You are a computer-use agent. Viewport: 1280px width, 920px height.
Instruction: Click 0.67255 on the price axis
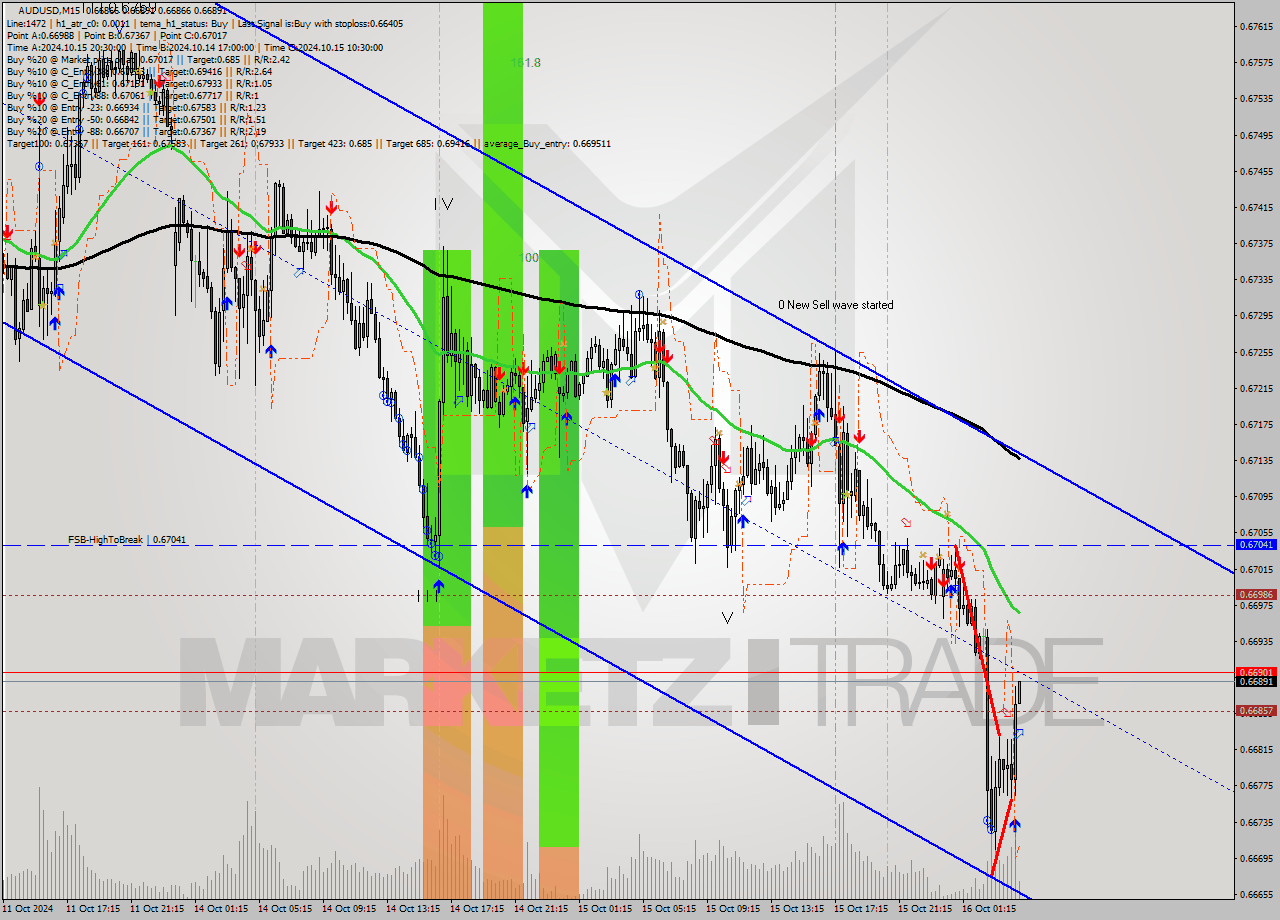click(x=1256, y=352)
